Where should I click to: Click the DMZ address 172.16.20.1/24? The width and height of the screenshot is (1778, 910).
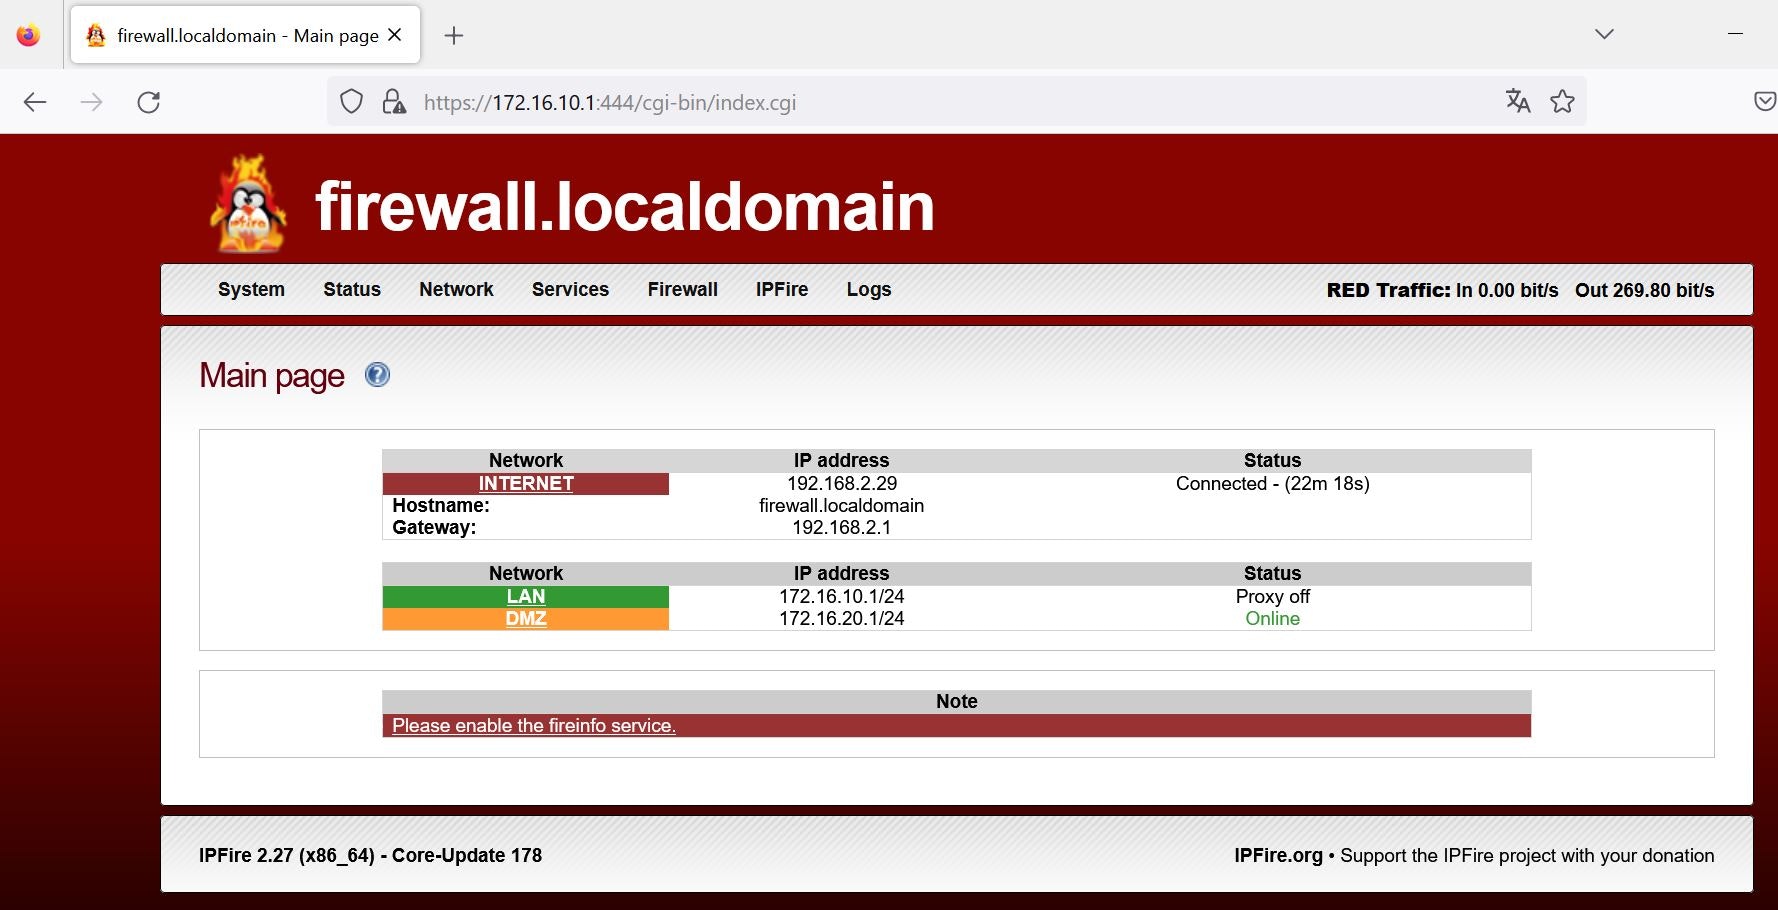click(x=842, y=619)
